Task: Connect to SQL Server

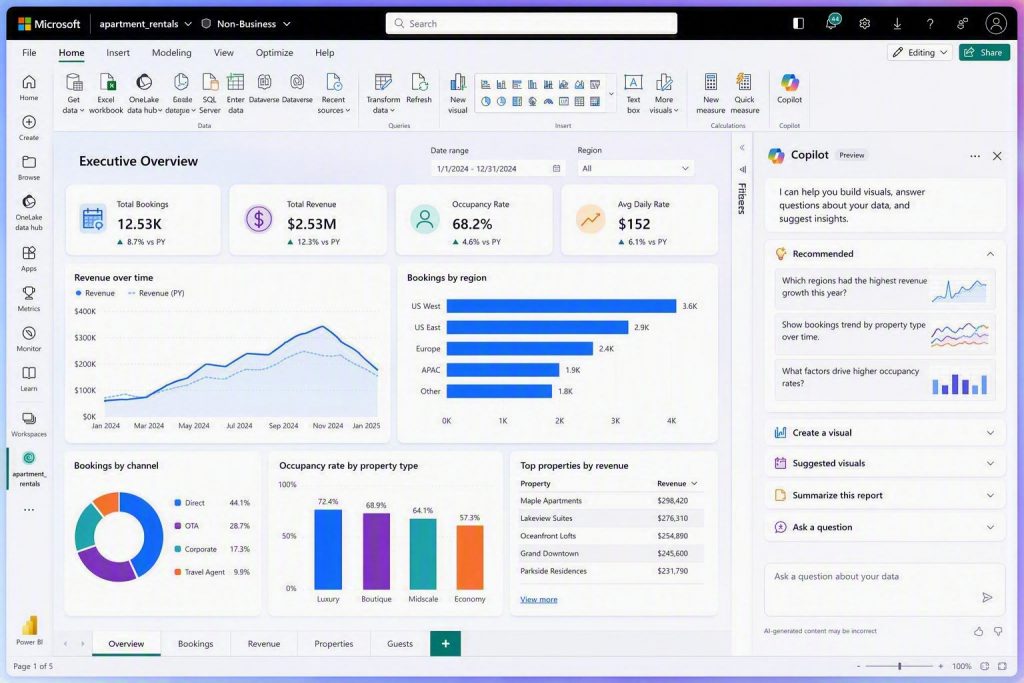Action: [x=209, y=93]
